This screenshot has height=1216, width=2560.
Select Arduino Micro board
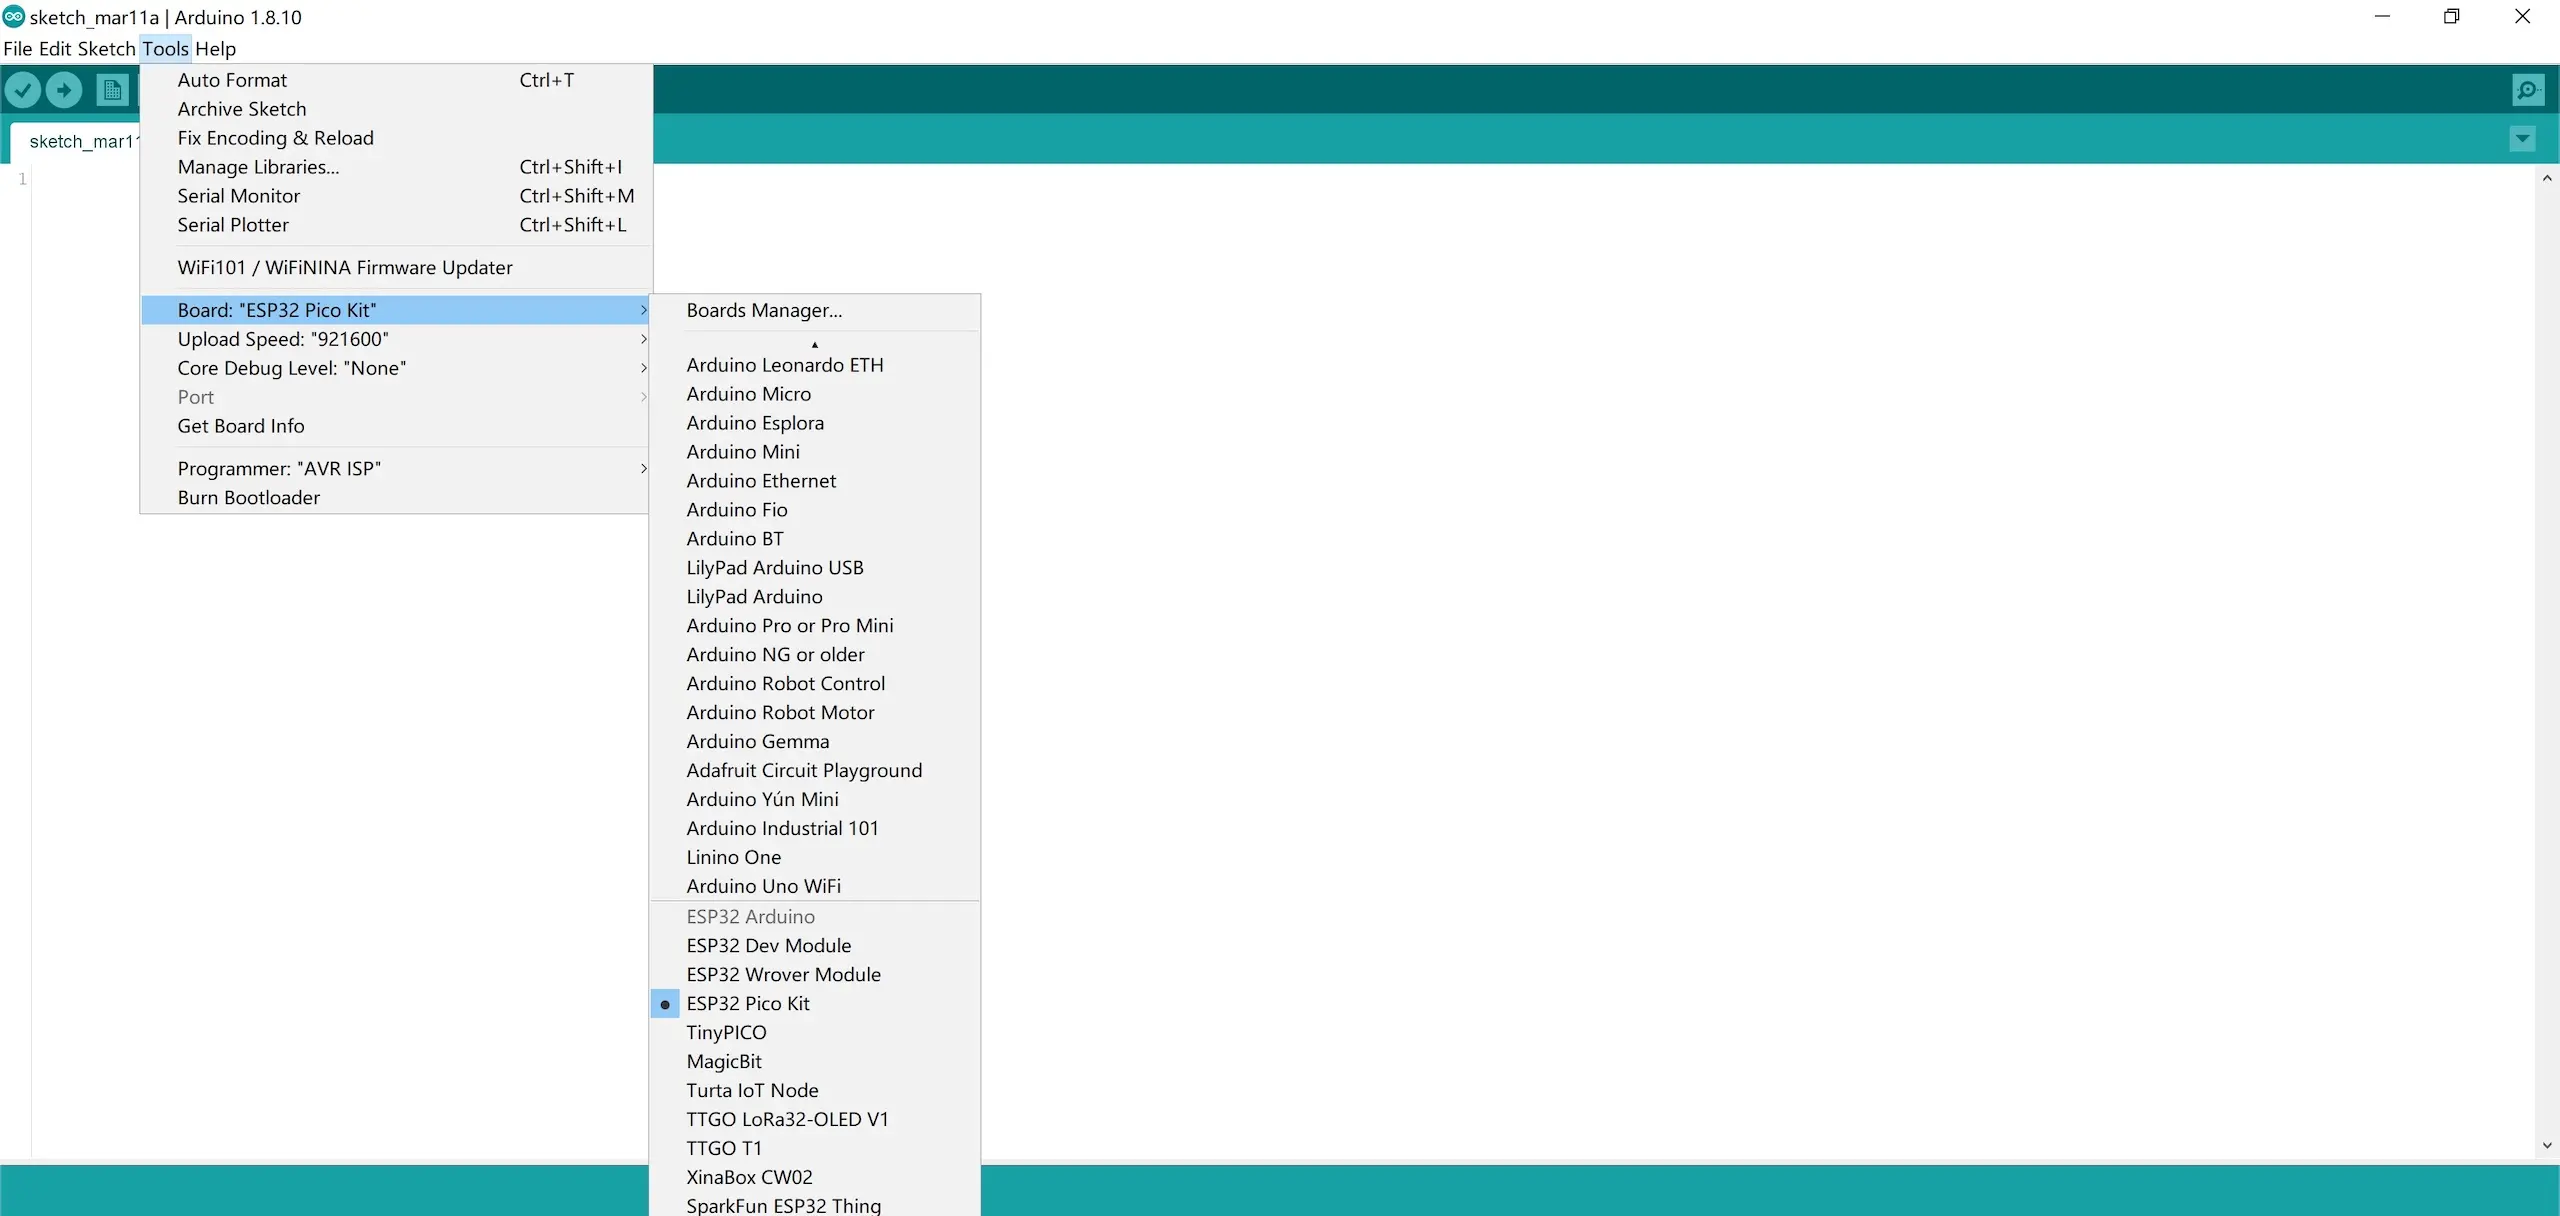click(x=815, y=394)
